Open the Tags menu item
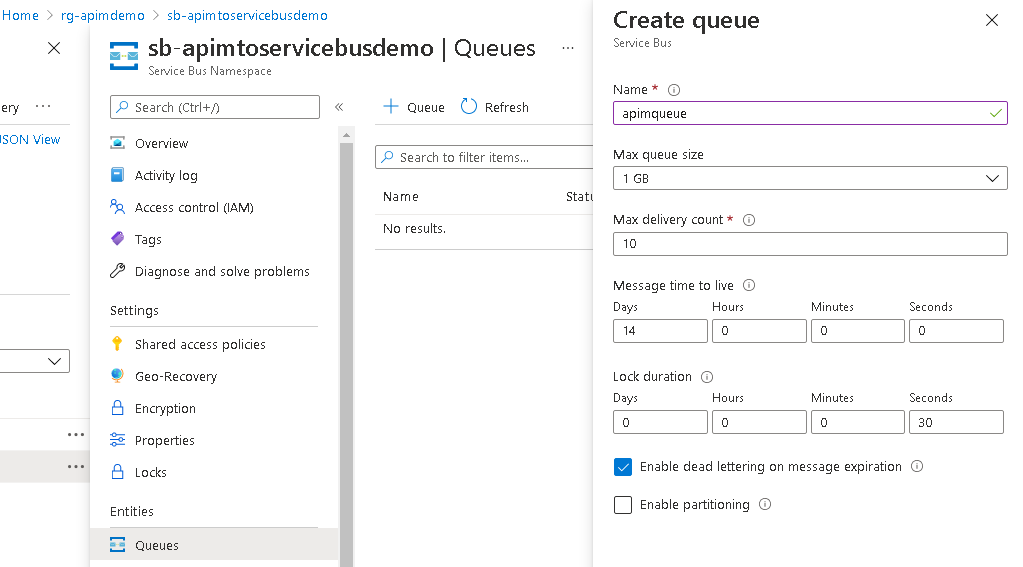Screen dimensions: 1023x567 pos(148,239)
